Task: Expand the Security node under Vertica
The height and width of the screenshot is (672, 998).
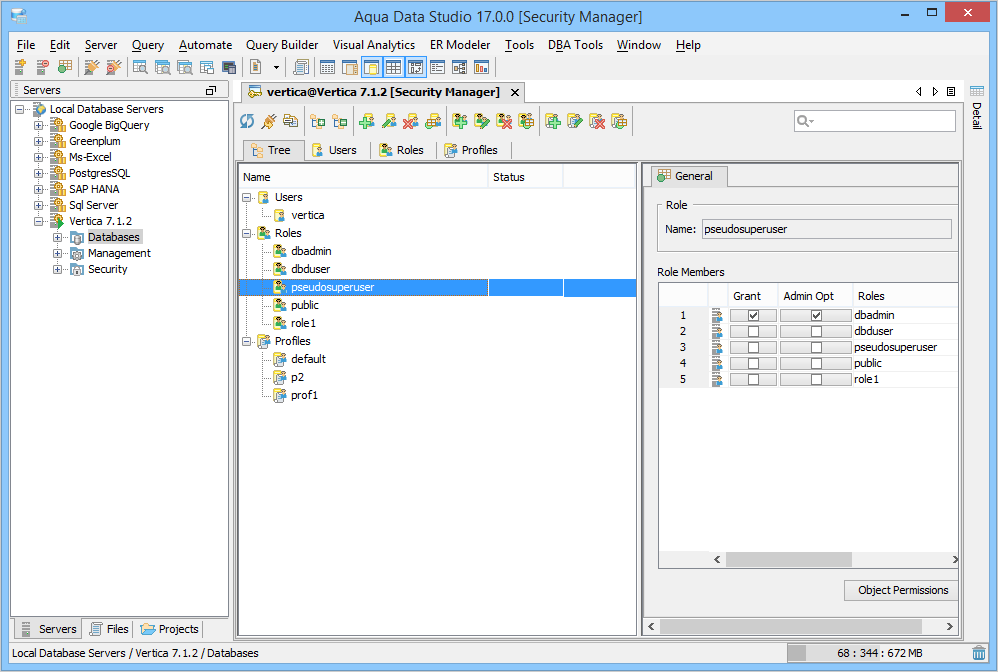Action: tap(57, 269)
